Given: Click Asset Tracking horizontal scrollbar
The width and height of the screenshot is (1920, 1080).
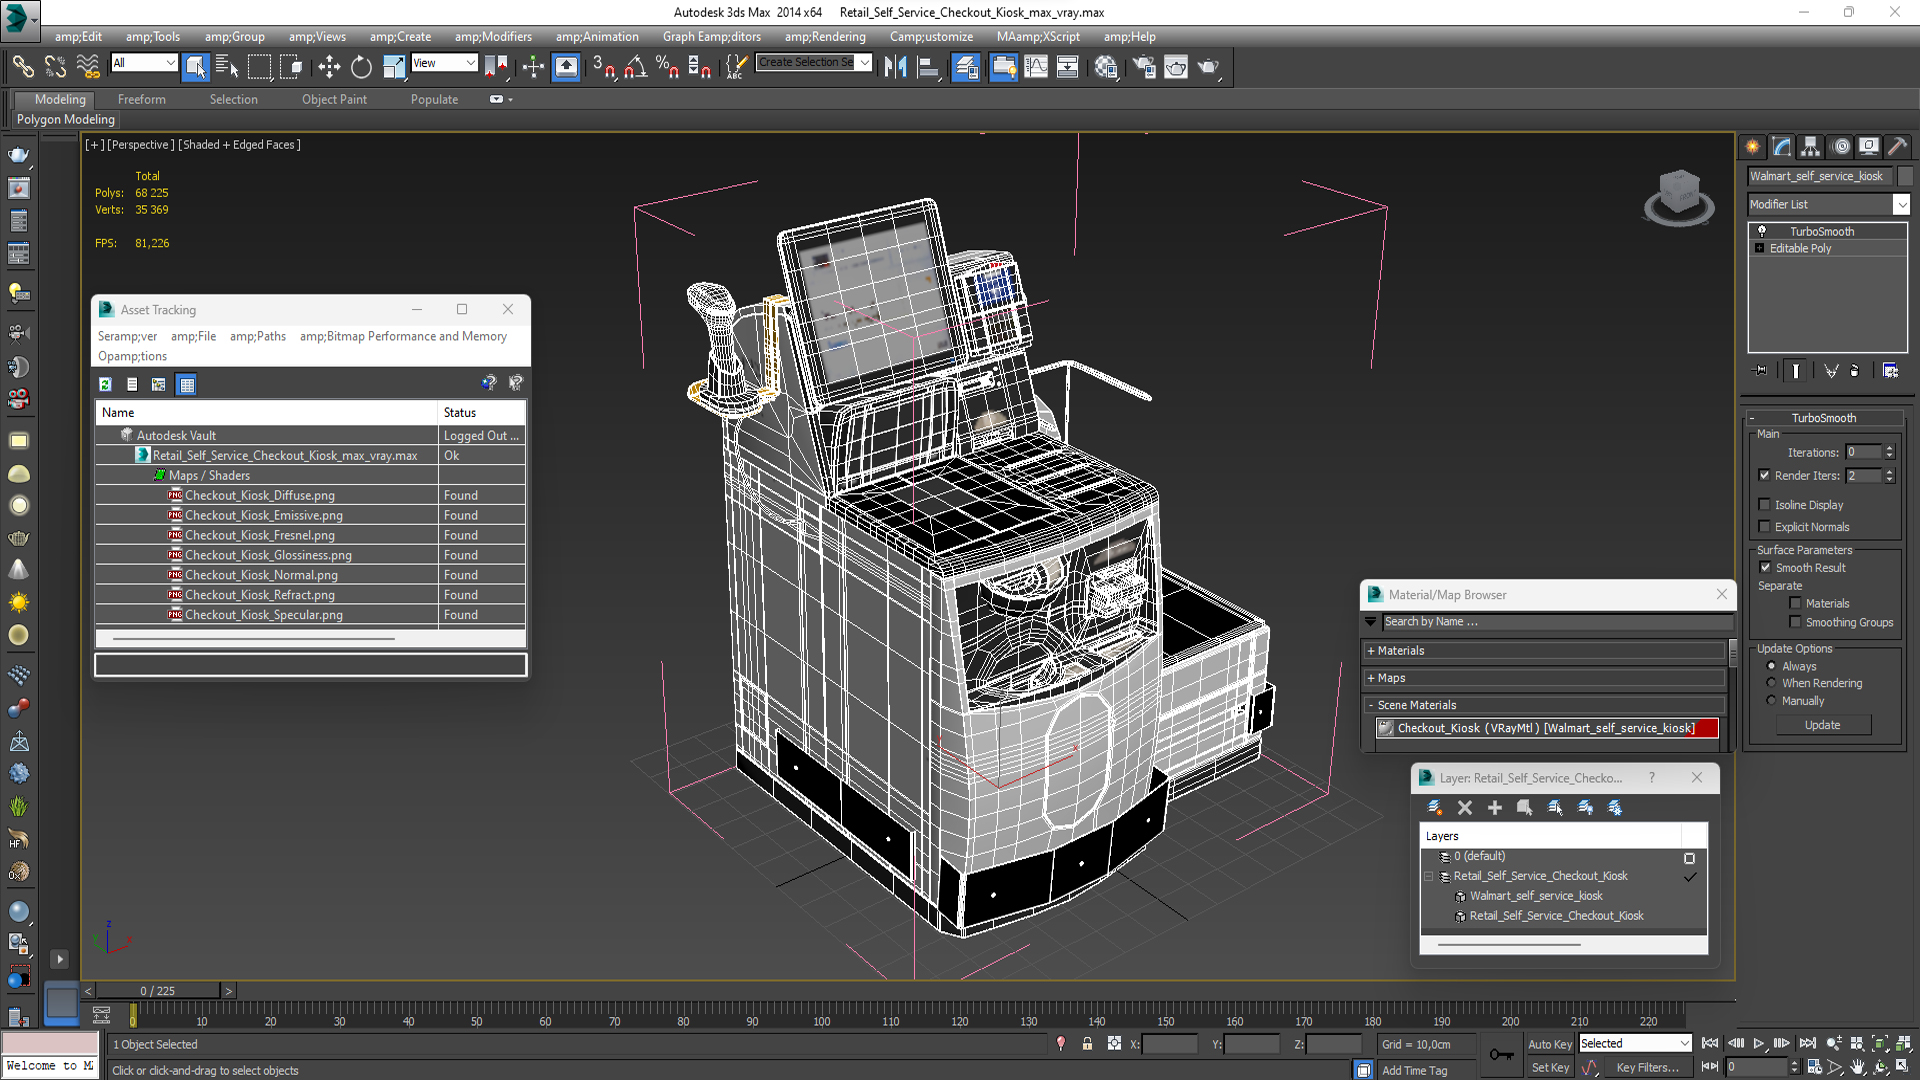Looking at the screenshot, I should [x=254, y=638].
